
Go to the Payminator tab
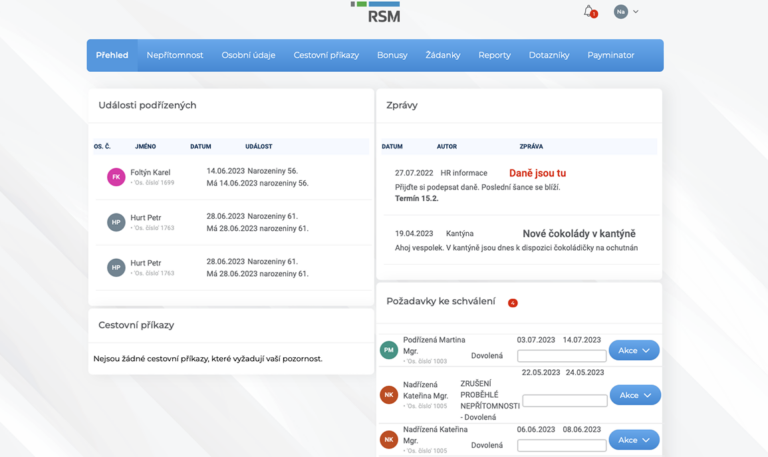point(611,55)
